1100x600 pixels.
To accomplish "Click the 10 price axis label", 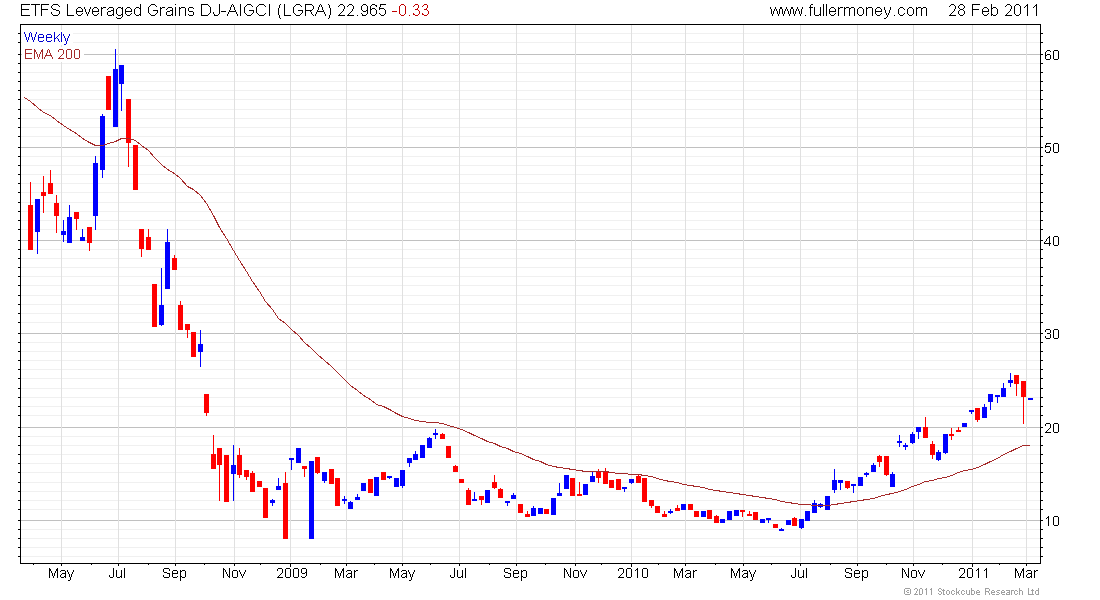I will point(1052,521).
